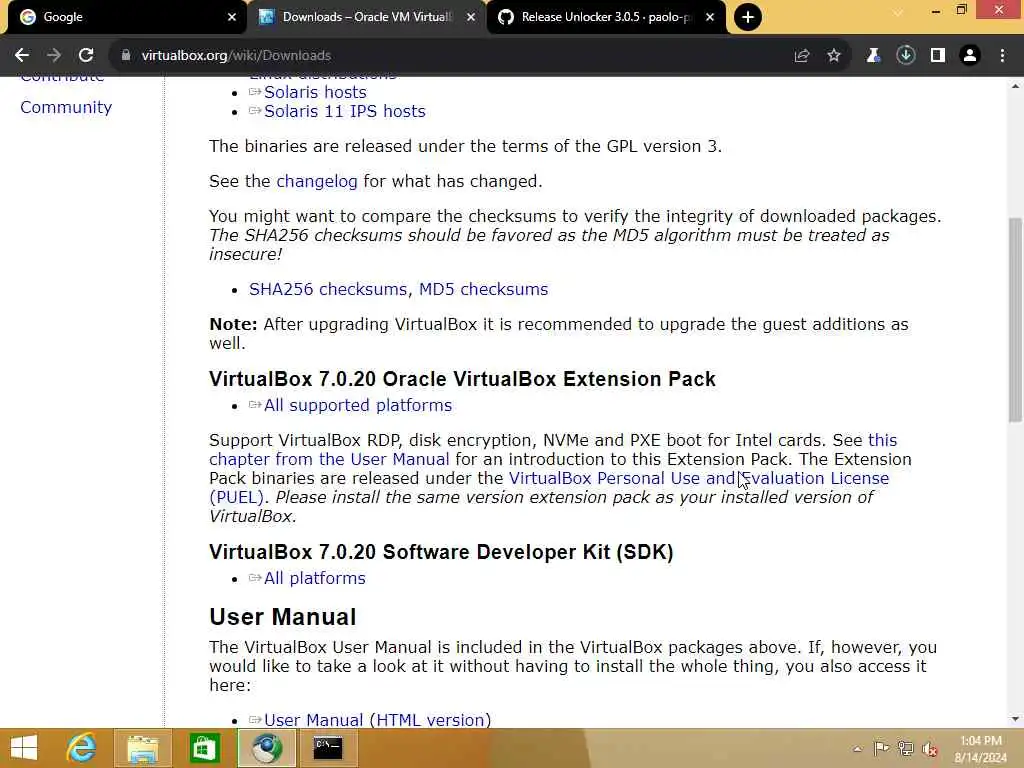
Task: Click the Google favicon on first tab
Action: (27, 17)
